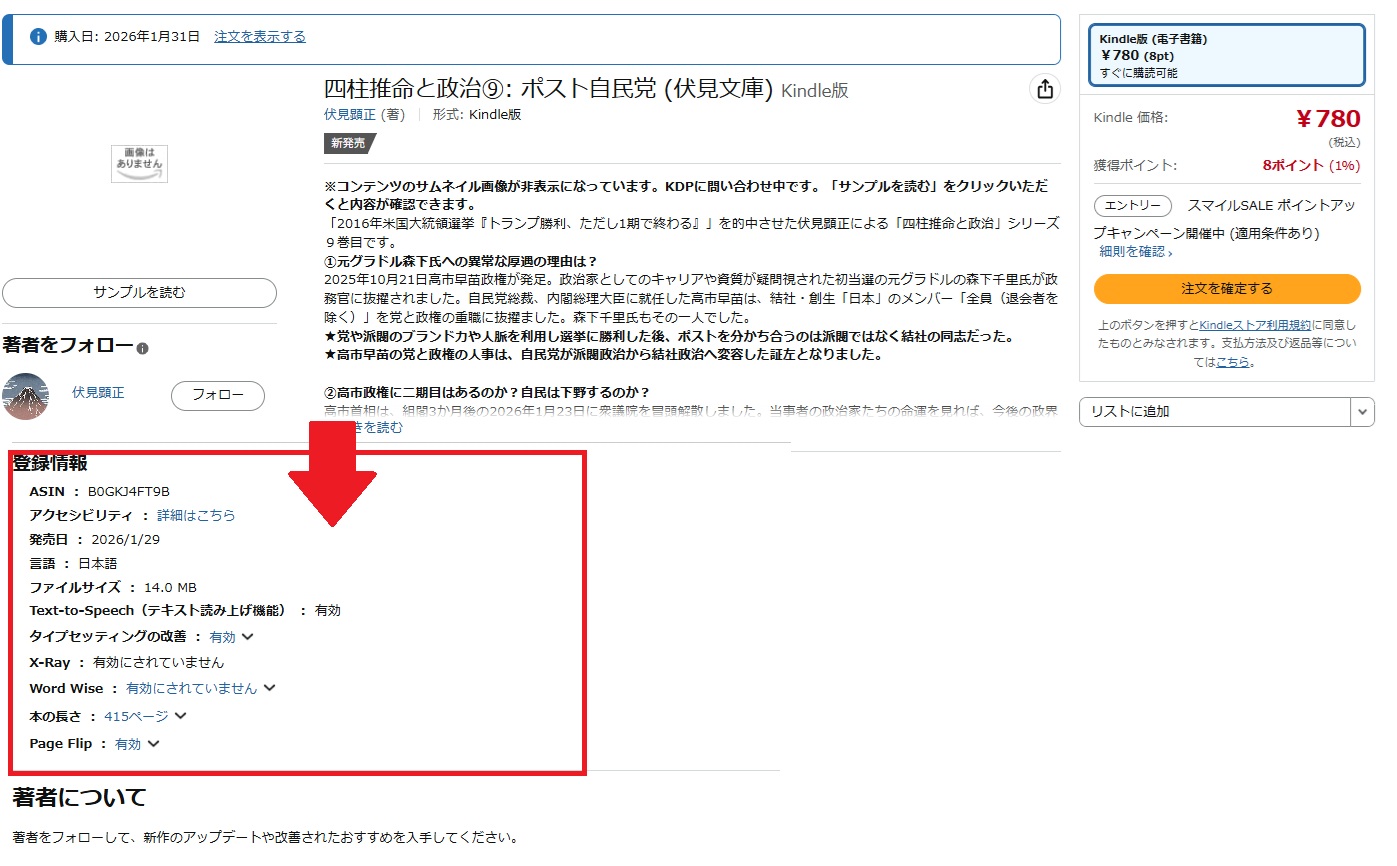Screen dimensions: 1397x866
Task: Select the Kindle版 (電子書籍) format option
Action: (x=1227, y=55)
